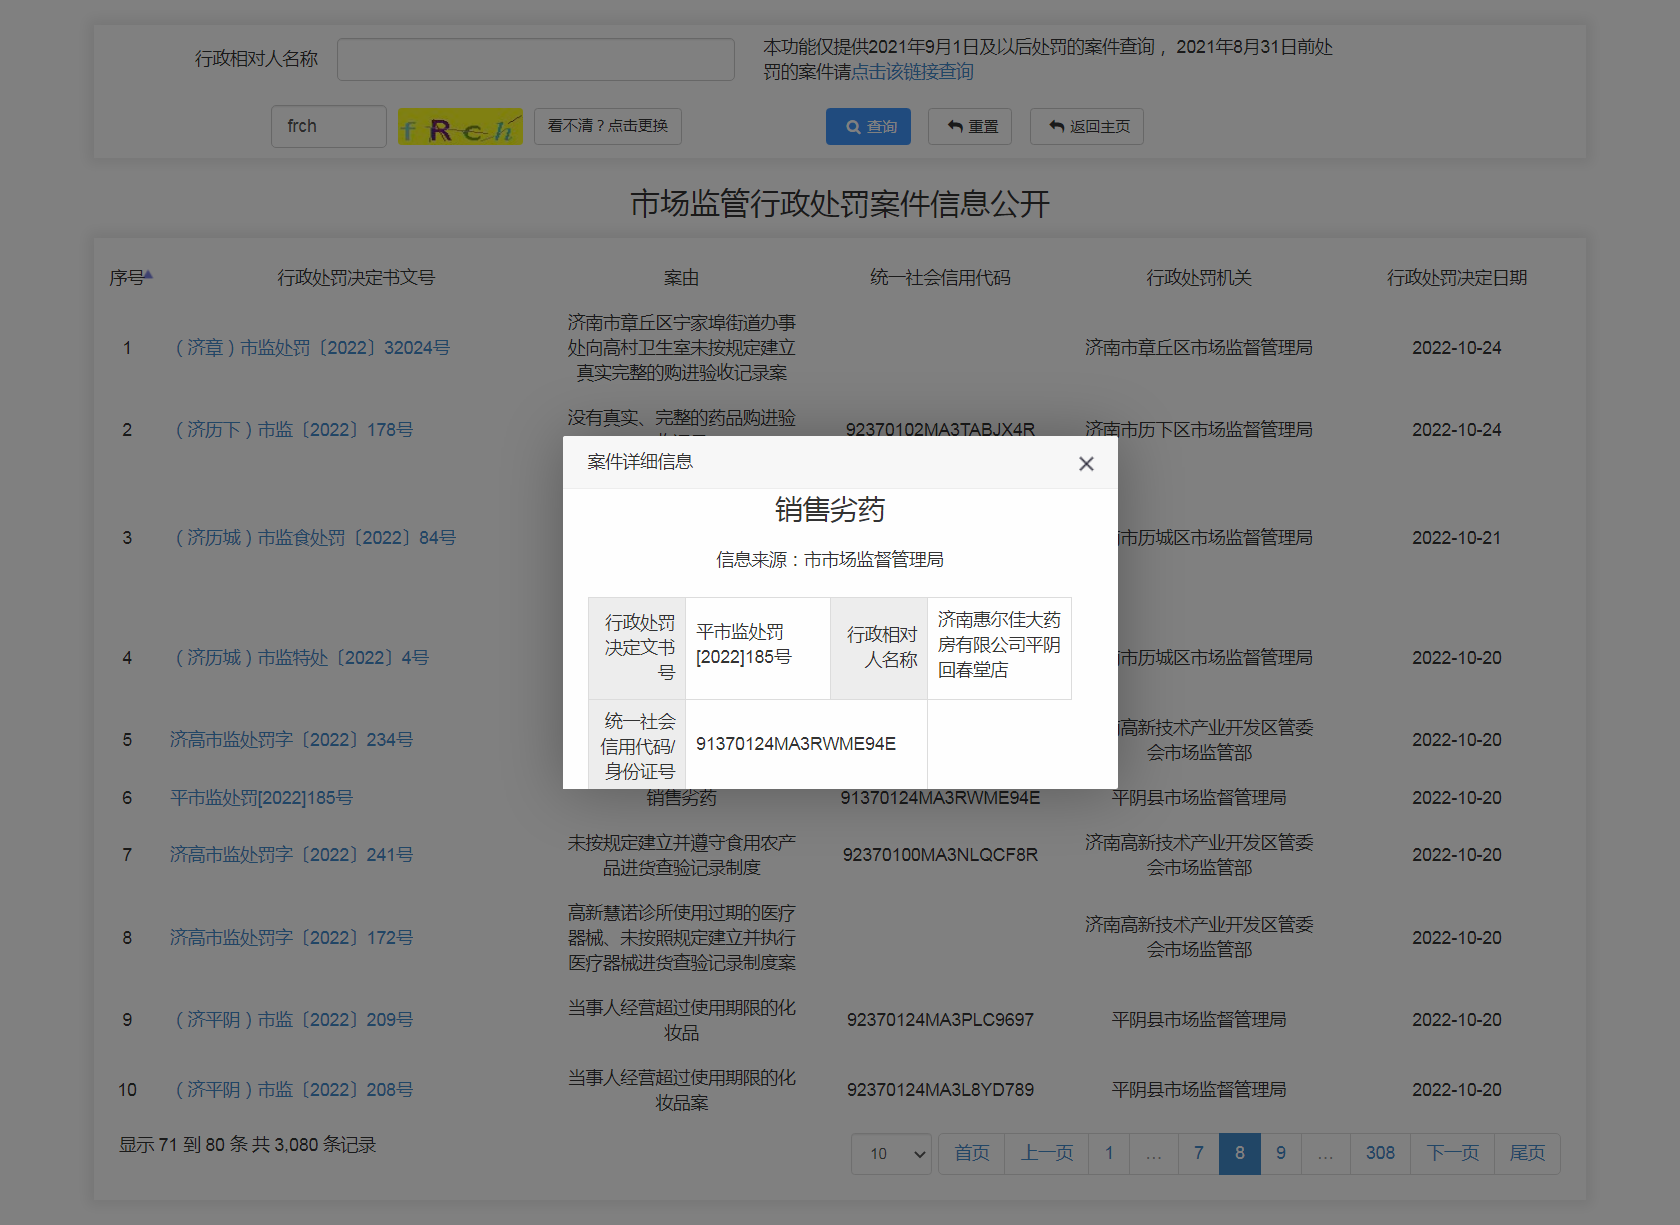Viewport: 1680px width, 1225px height.
Task: Click the 重置 reset button
Action: click(970, 127)
